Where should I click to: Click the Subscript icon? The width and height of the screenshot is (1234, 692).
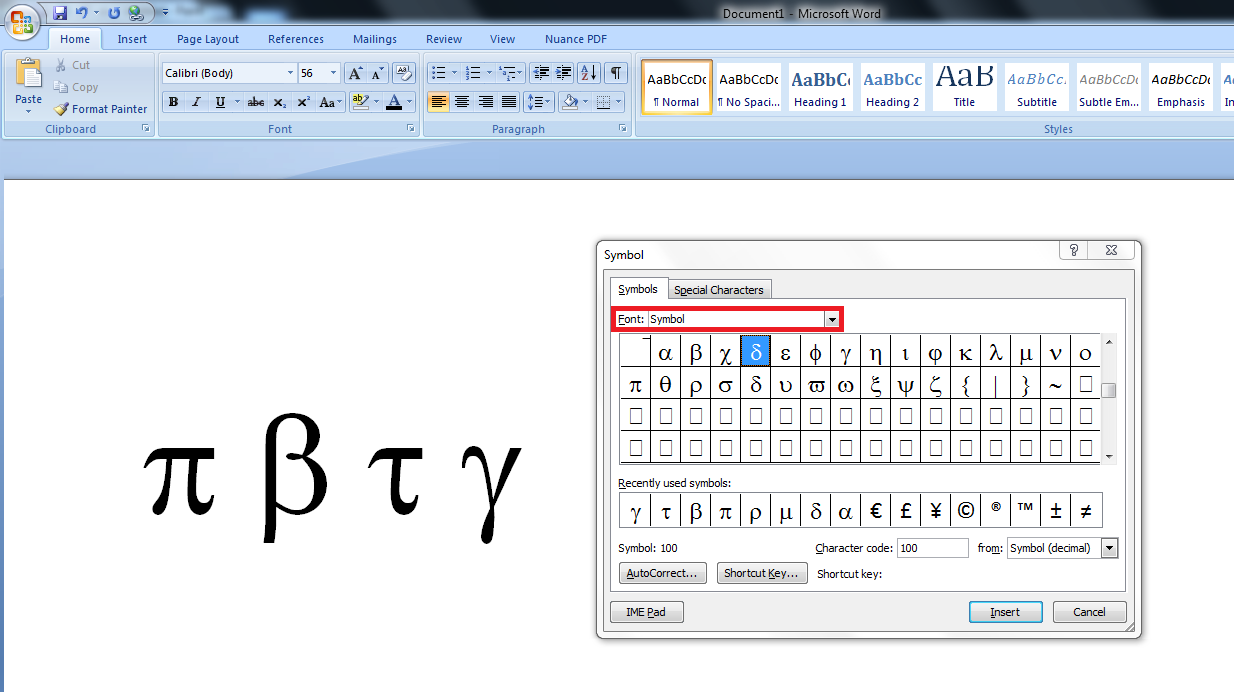click(x=279, y=102)
